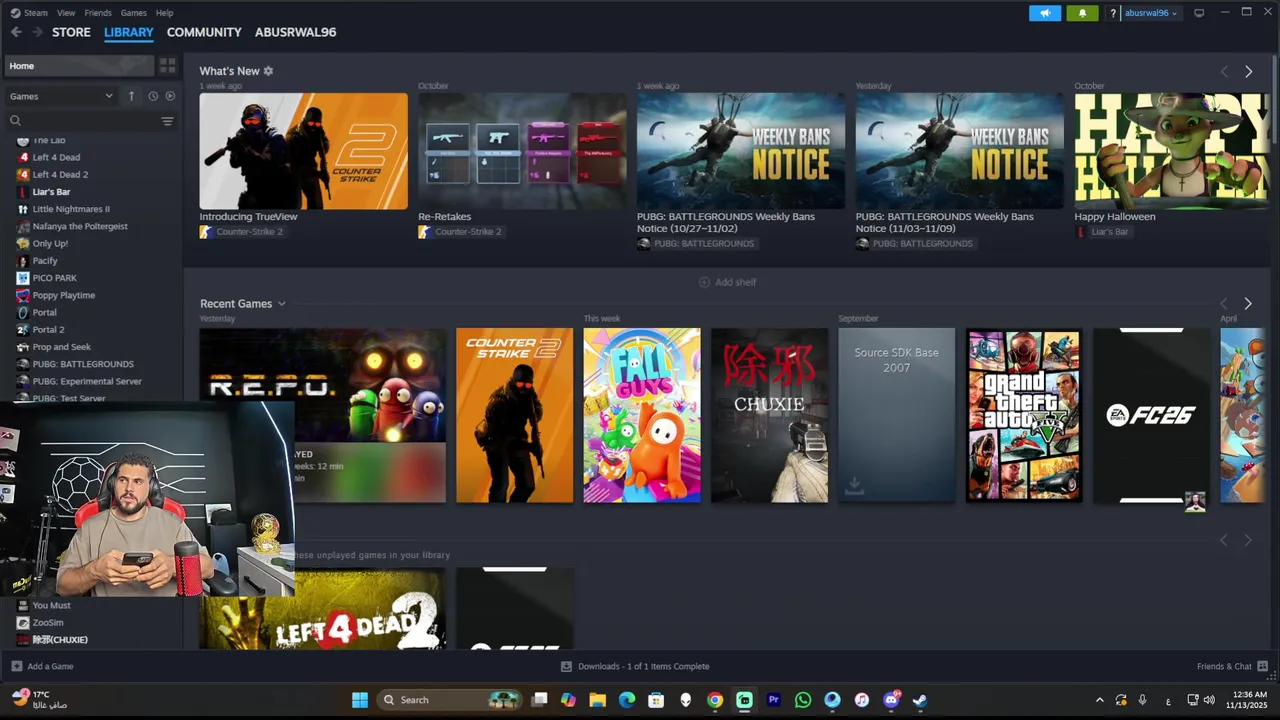Click Steam icon in the taskbar

tap(920, 700)
